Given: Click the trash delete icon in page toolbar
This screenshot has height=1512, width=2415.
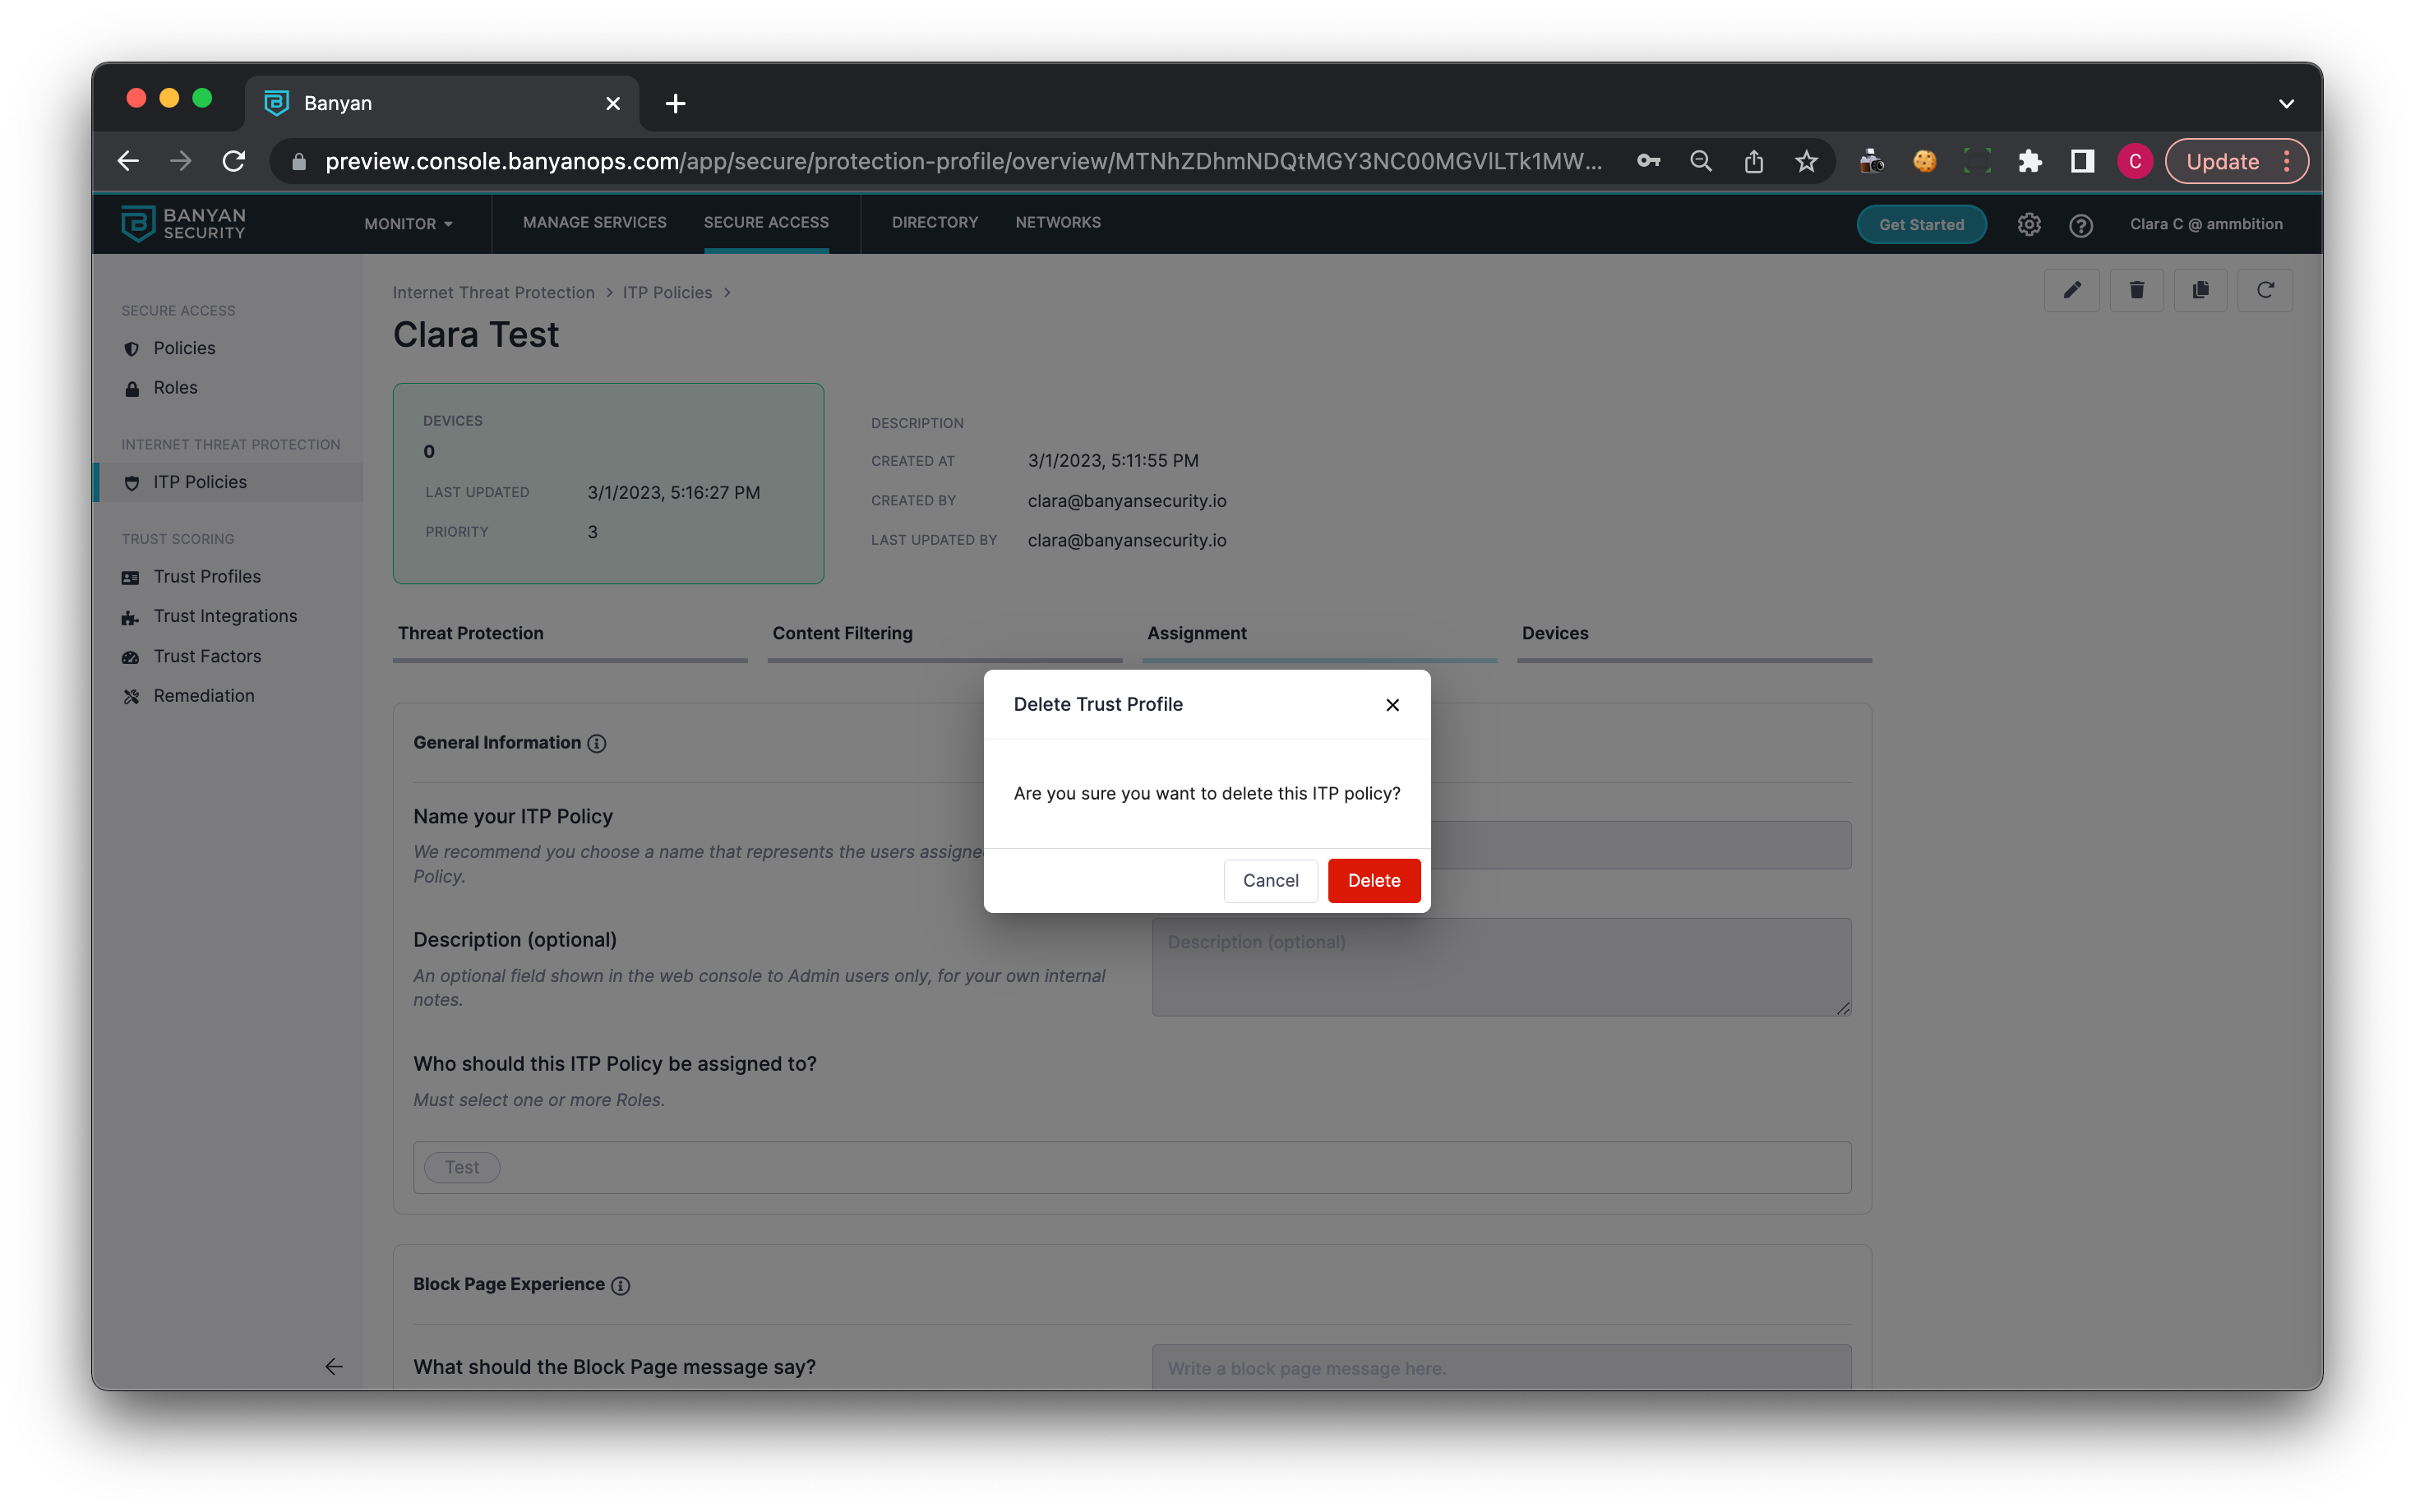Looking at the screenshot, I should point(2136,290).
